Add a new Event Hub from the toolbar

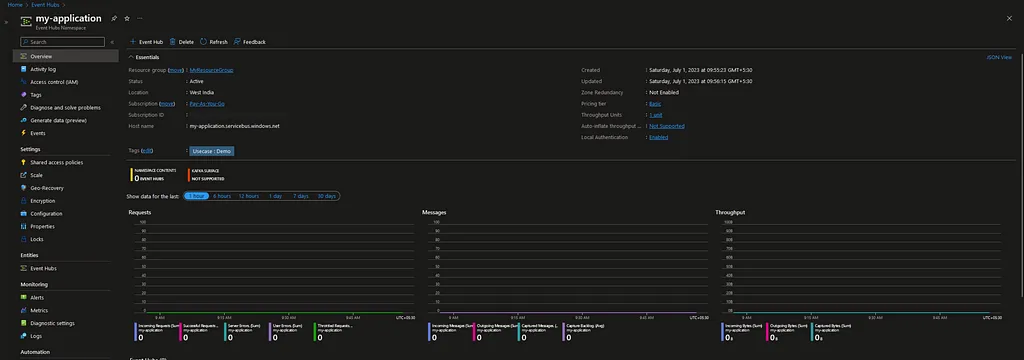tap(146, 42)
